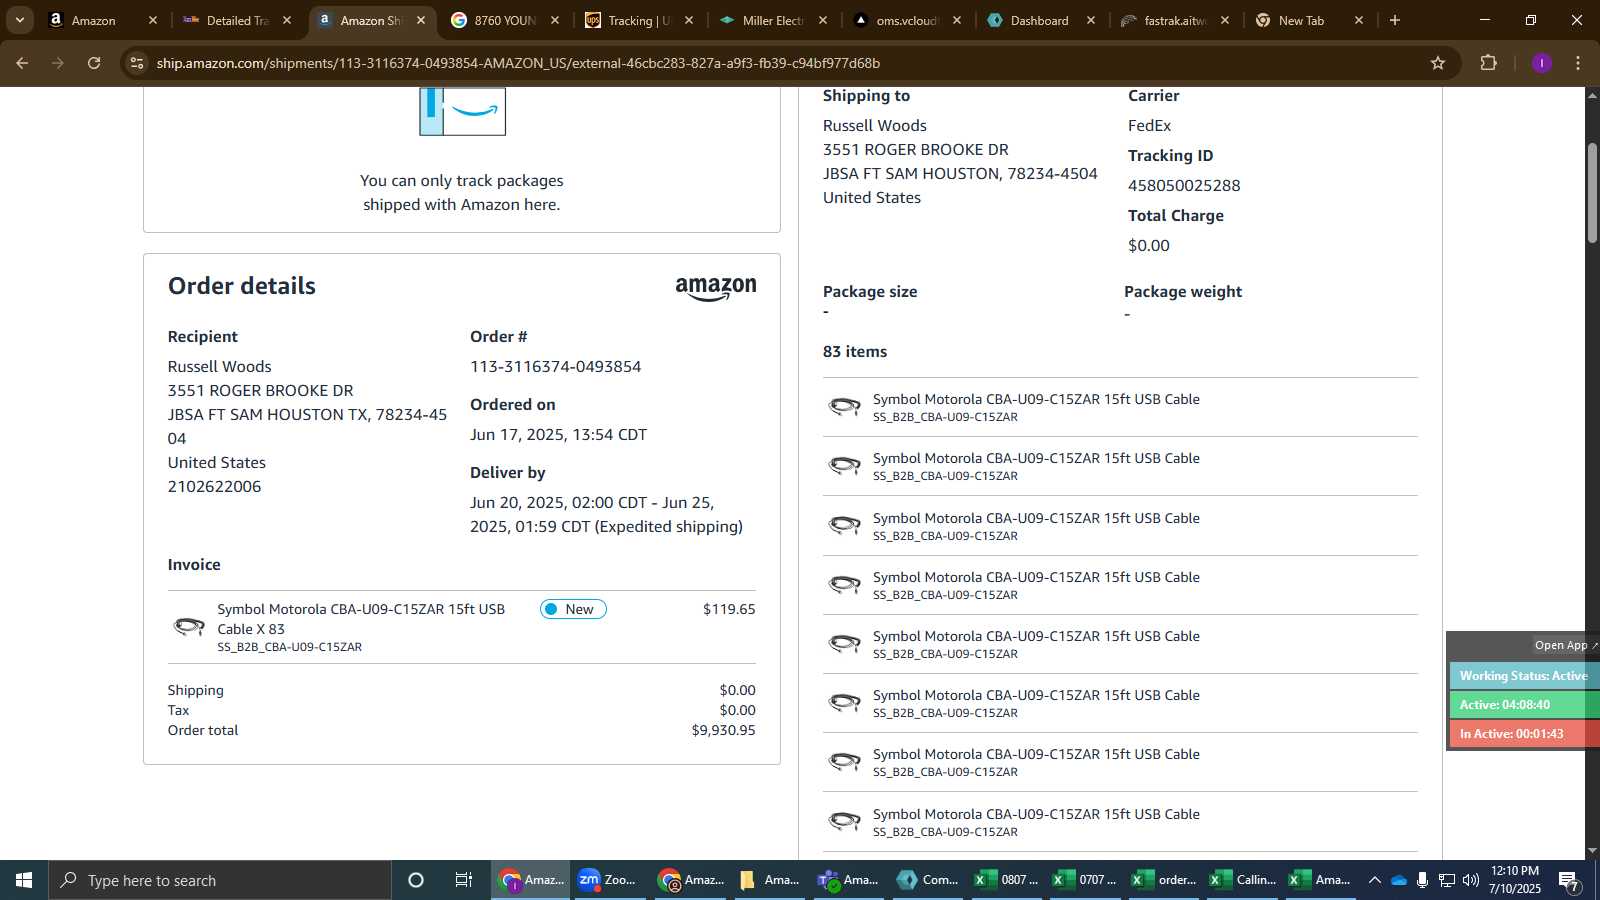Viewport: 1600px width, 900px height.
Task: Open the order Excel workbook in taskbar
Action: click(x=1163, y=880)
